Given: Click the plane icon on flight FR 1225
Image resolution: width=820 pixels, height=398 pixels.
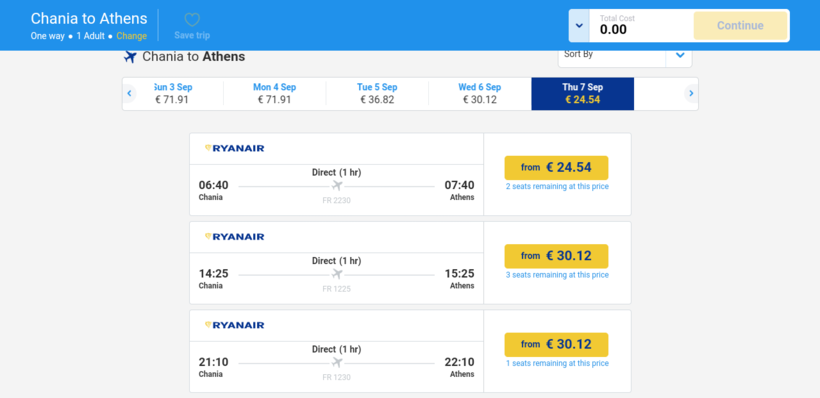Looking at the screenshot, I should tap(337, 274).
